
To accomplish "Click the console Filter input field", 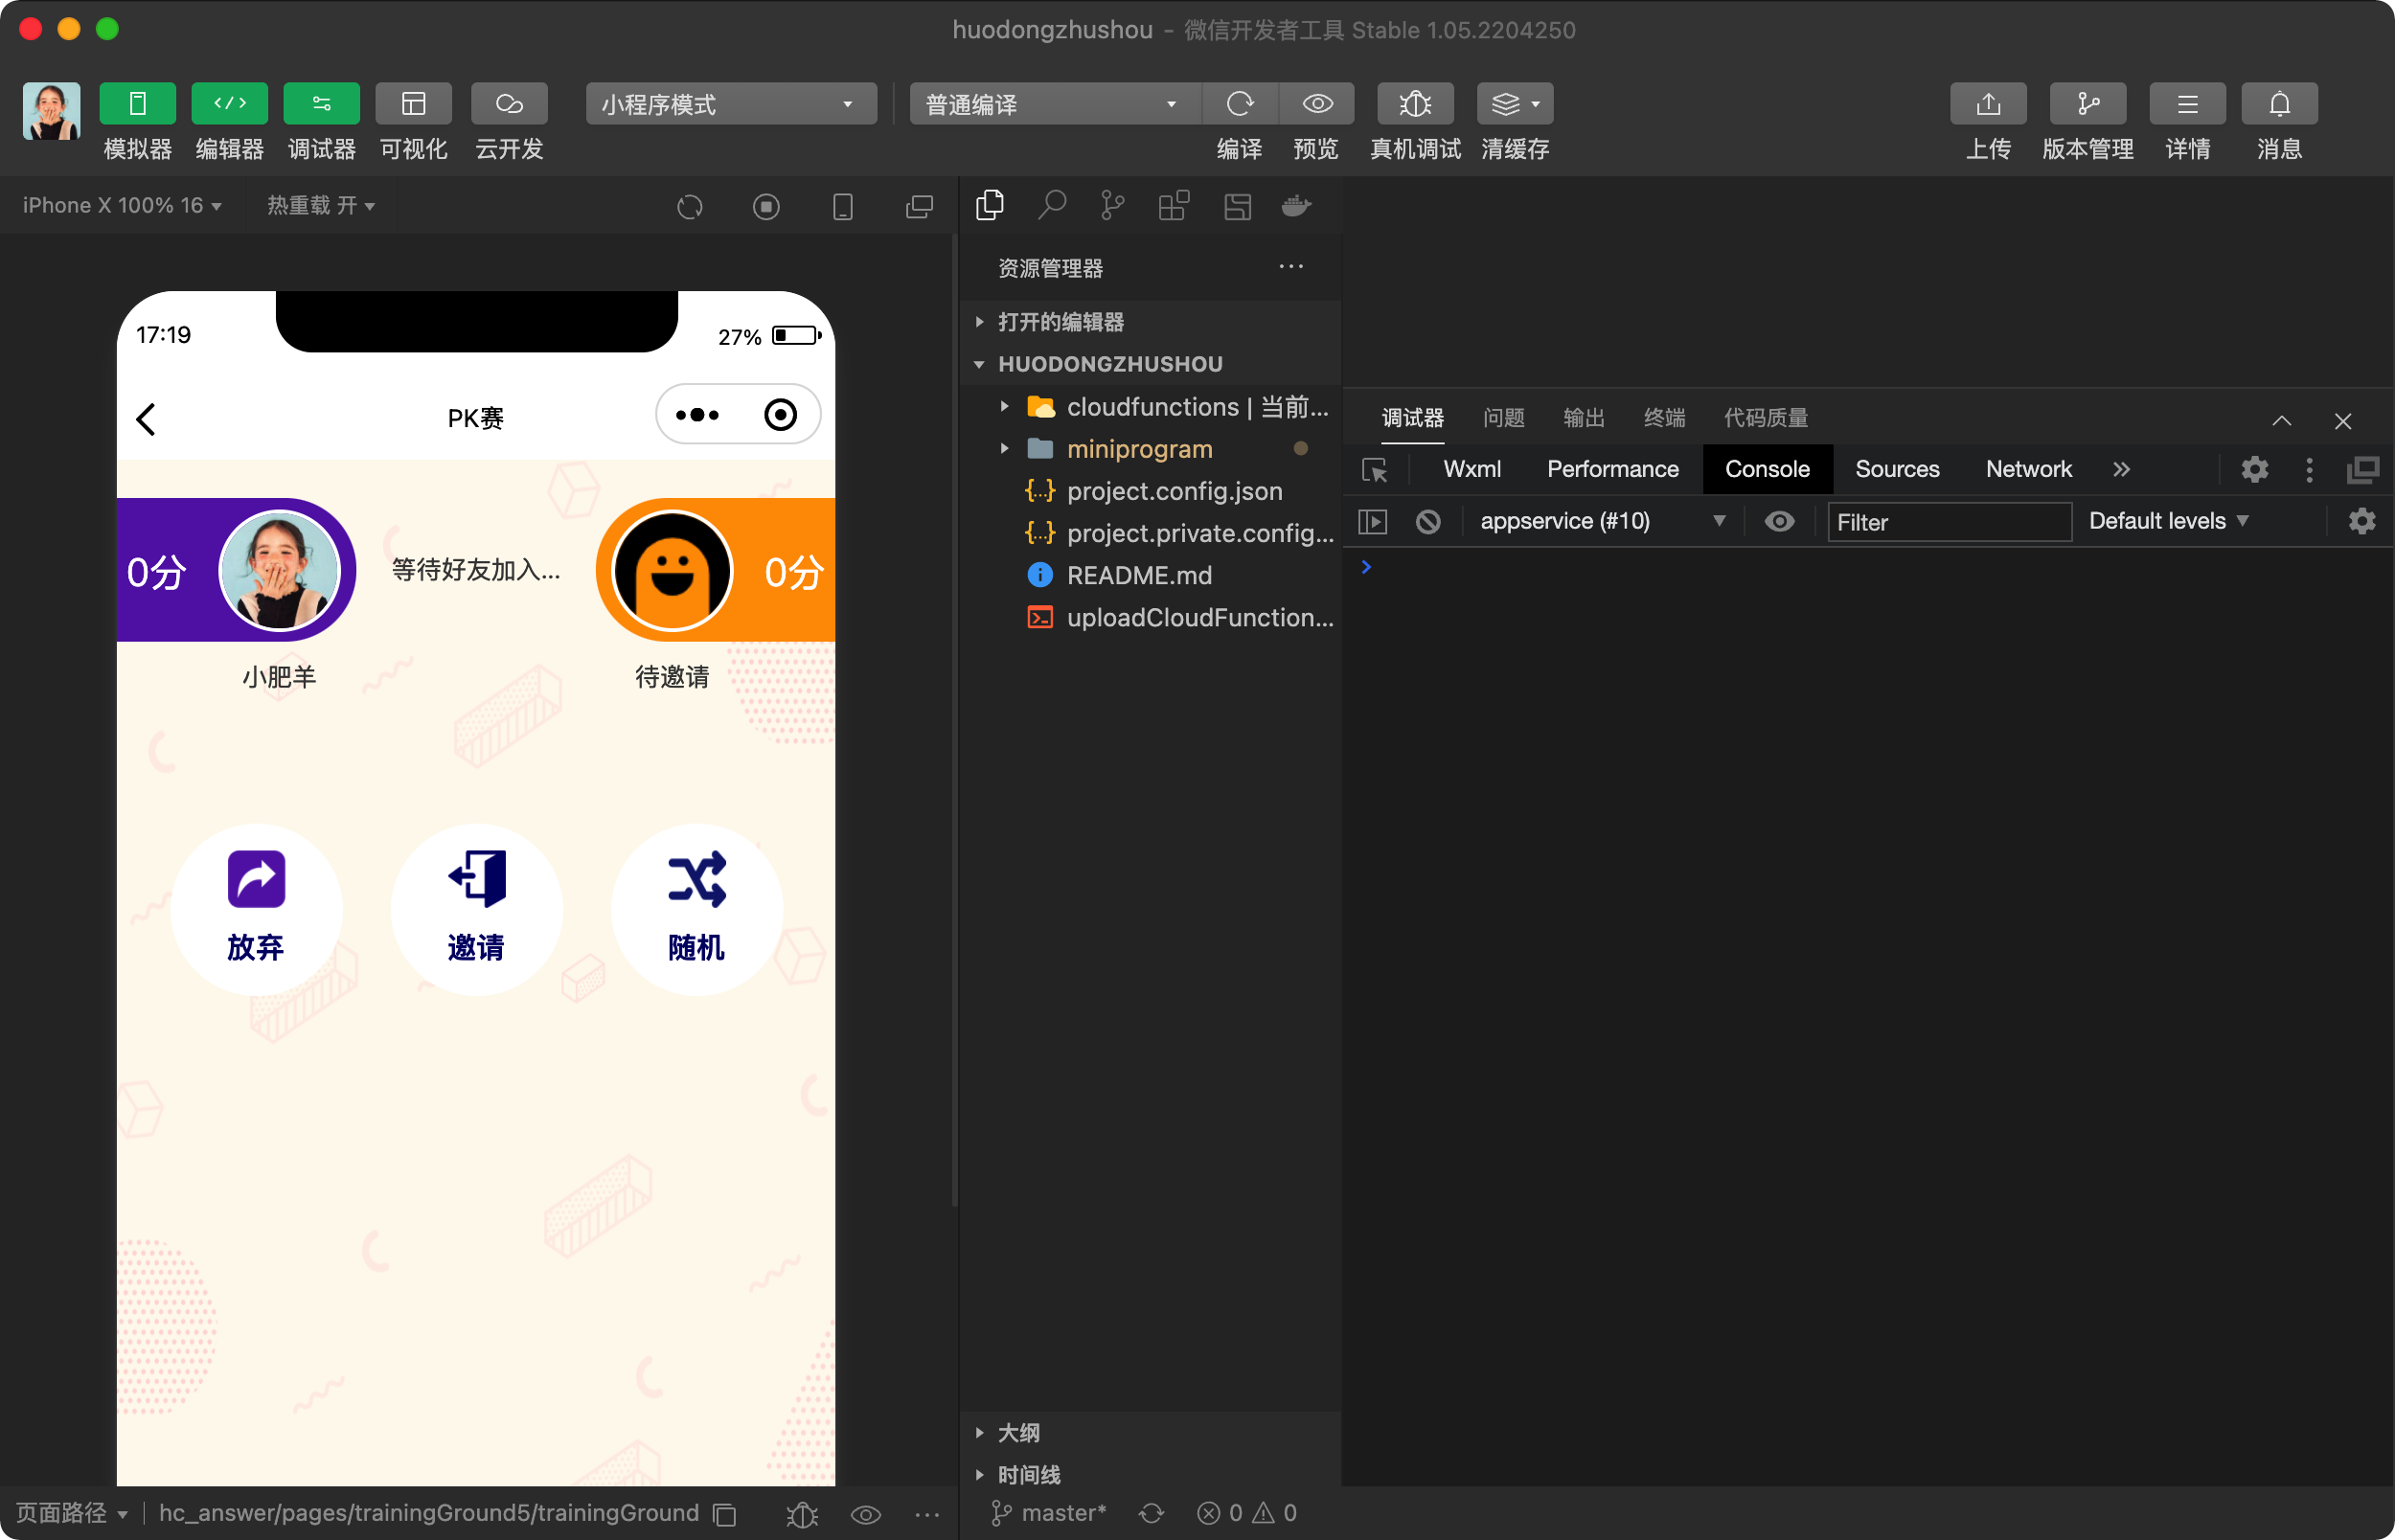I will pos(1948,522).
